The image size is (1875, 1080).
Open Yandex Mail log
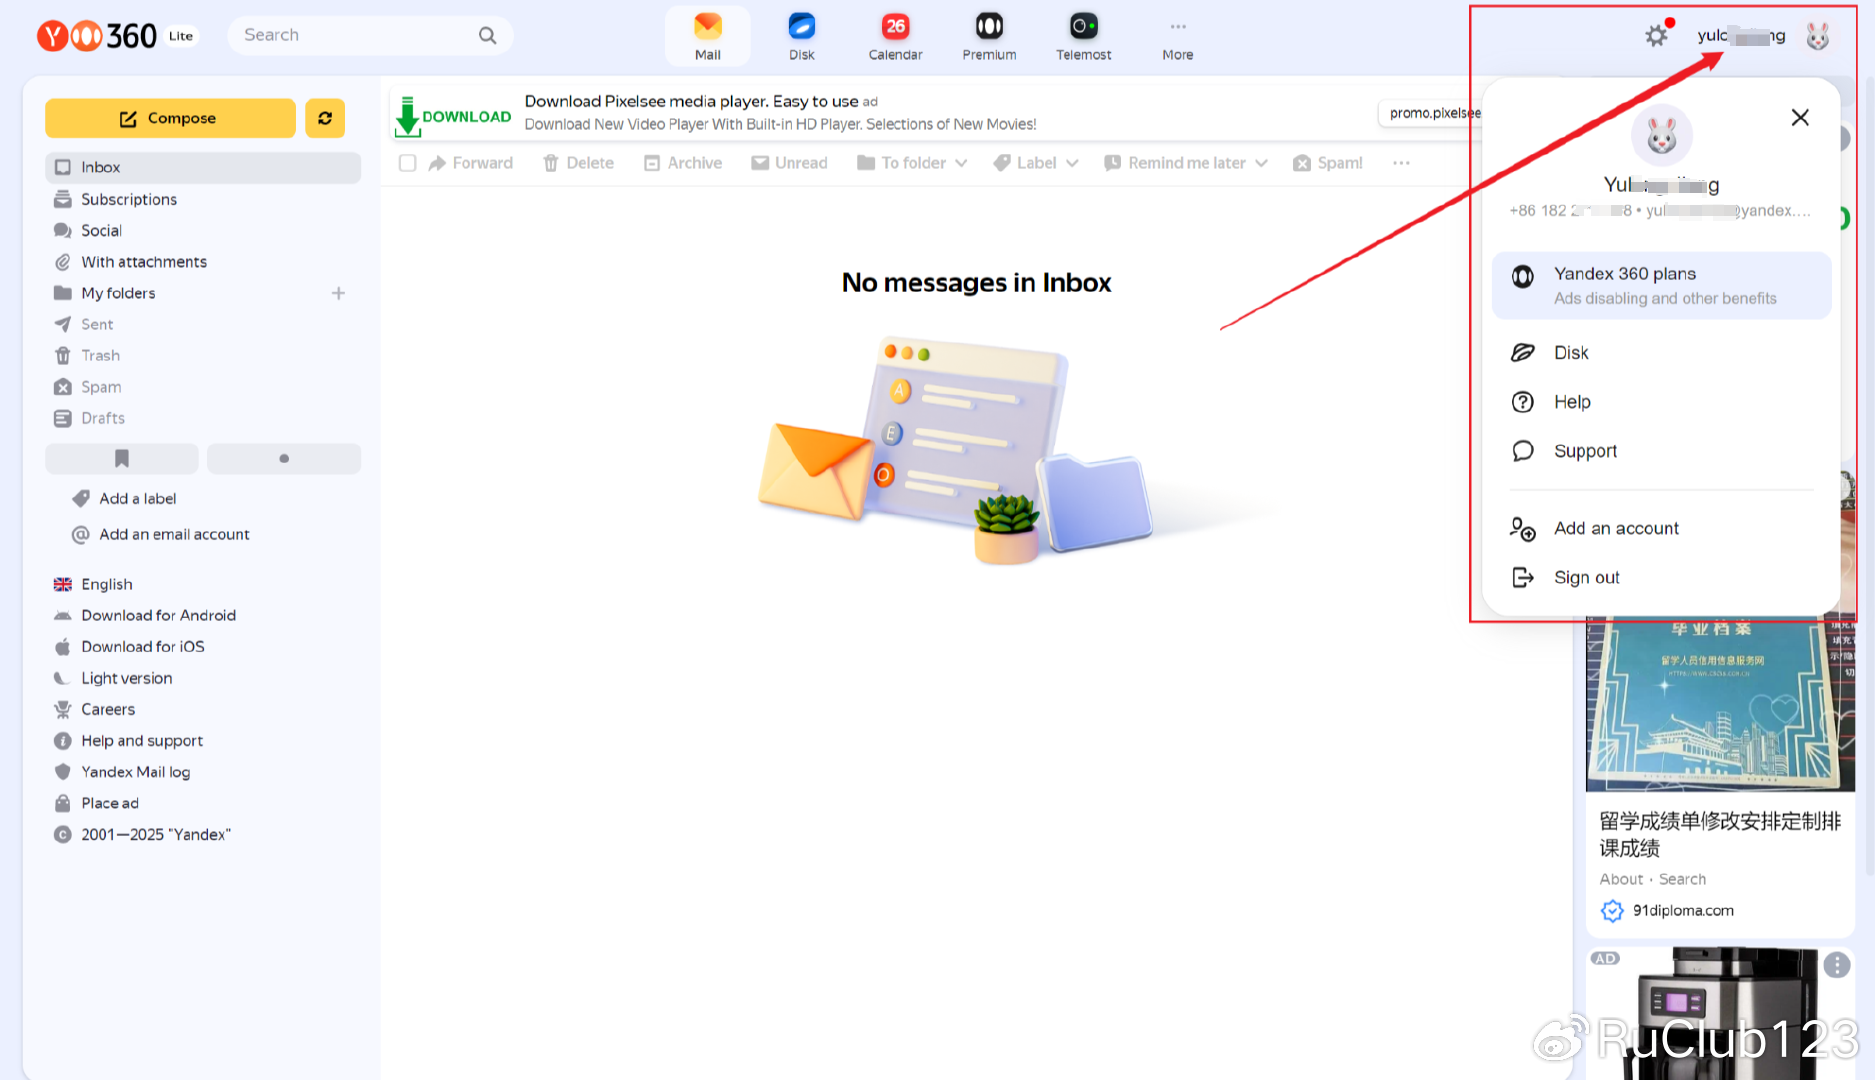click(135, 771)
